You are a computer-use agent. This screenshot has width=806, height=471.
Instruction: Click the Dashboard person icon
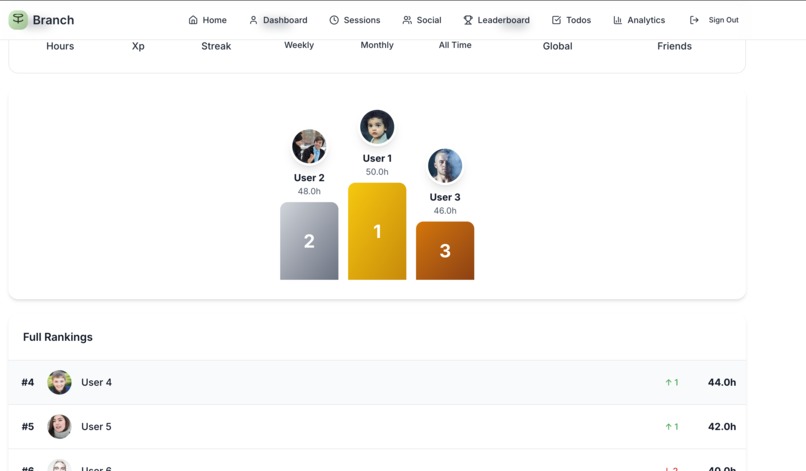(x=253, y=20)
